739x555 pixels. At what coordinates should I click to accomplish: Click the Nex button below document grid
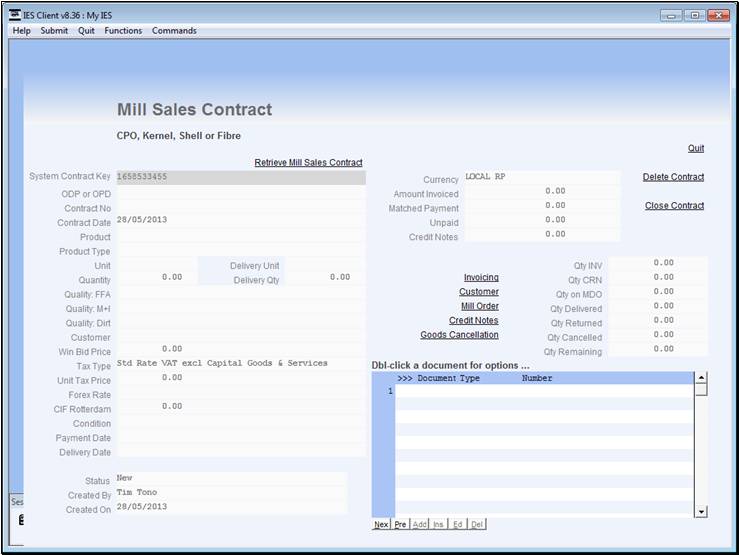[381, 524]
